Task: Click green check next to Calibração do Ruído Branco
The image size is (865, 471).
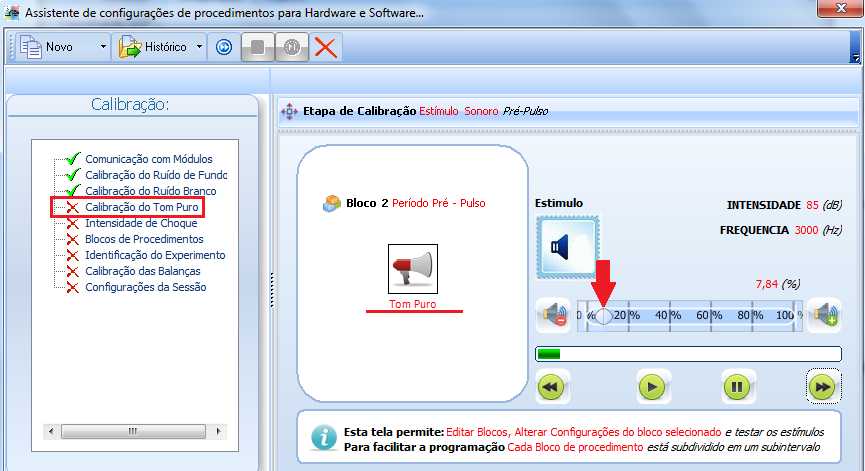Action: click(73, 191)
